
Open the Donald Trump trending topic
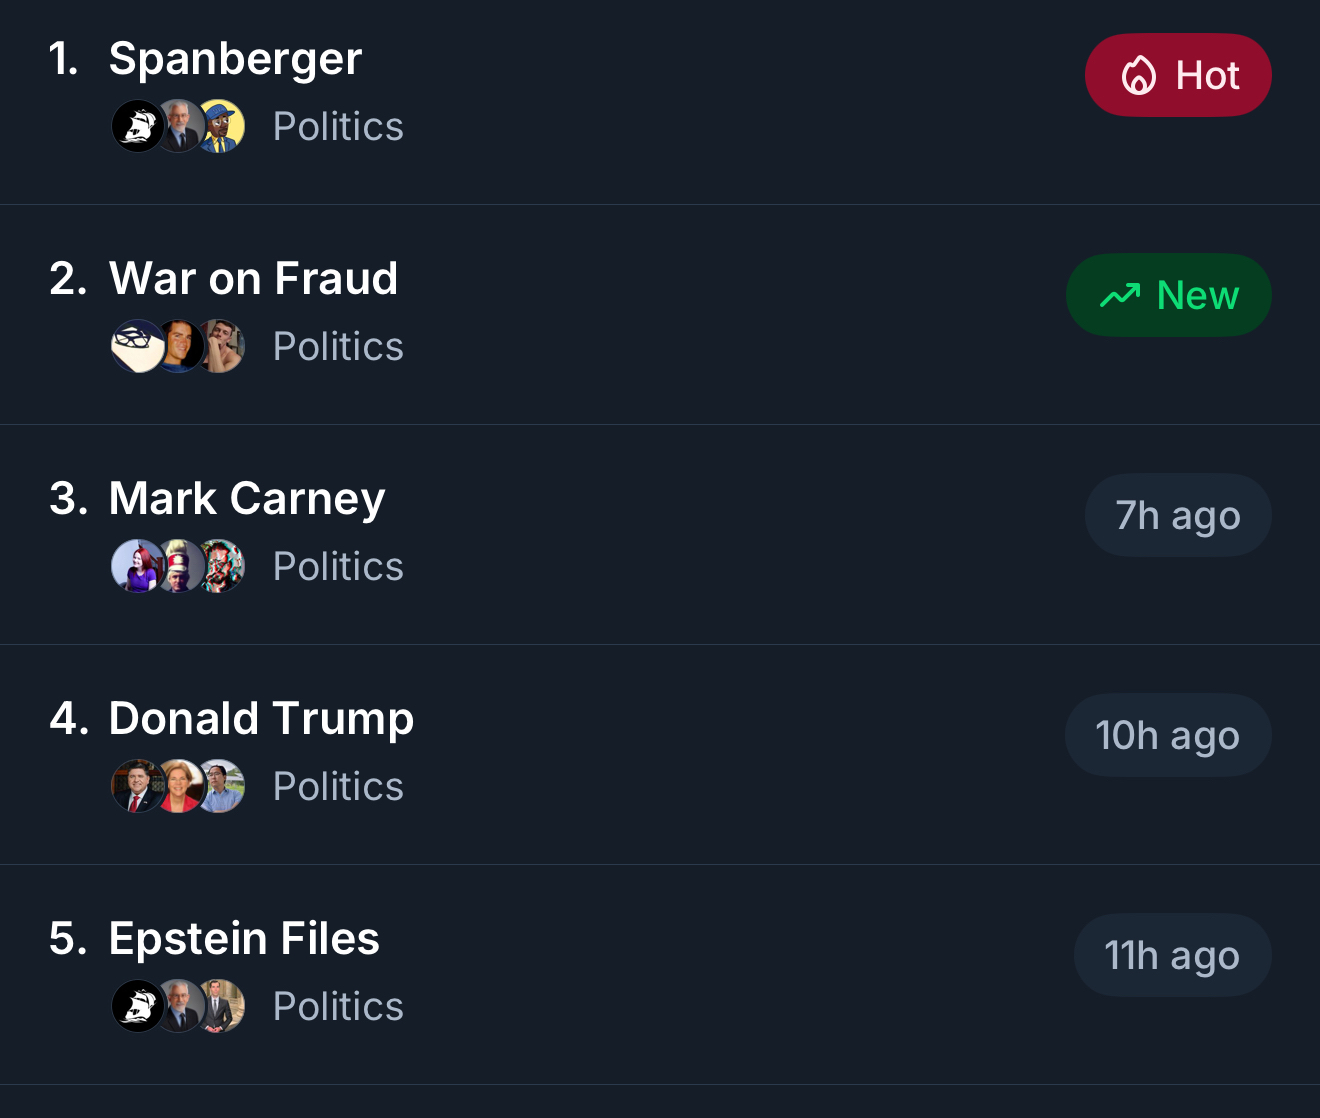[x=261, y=719]
